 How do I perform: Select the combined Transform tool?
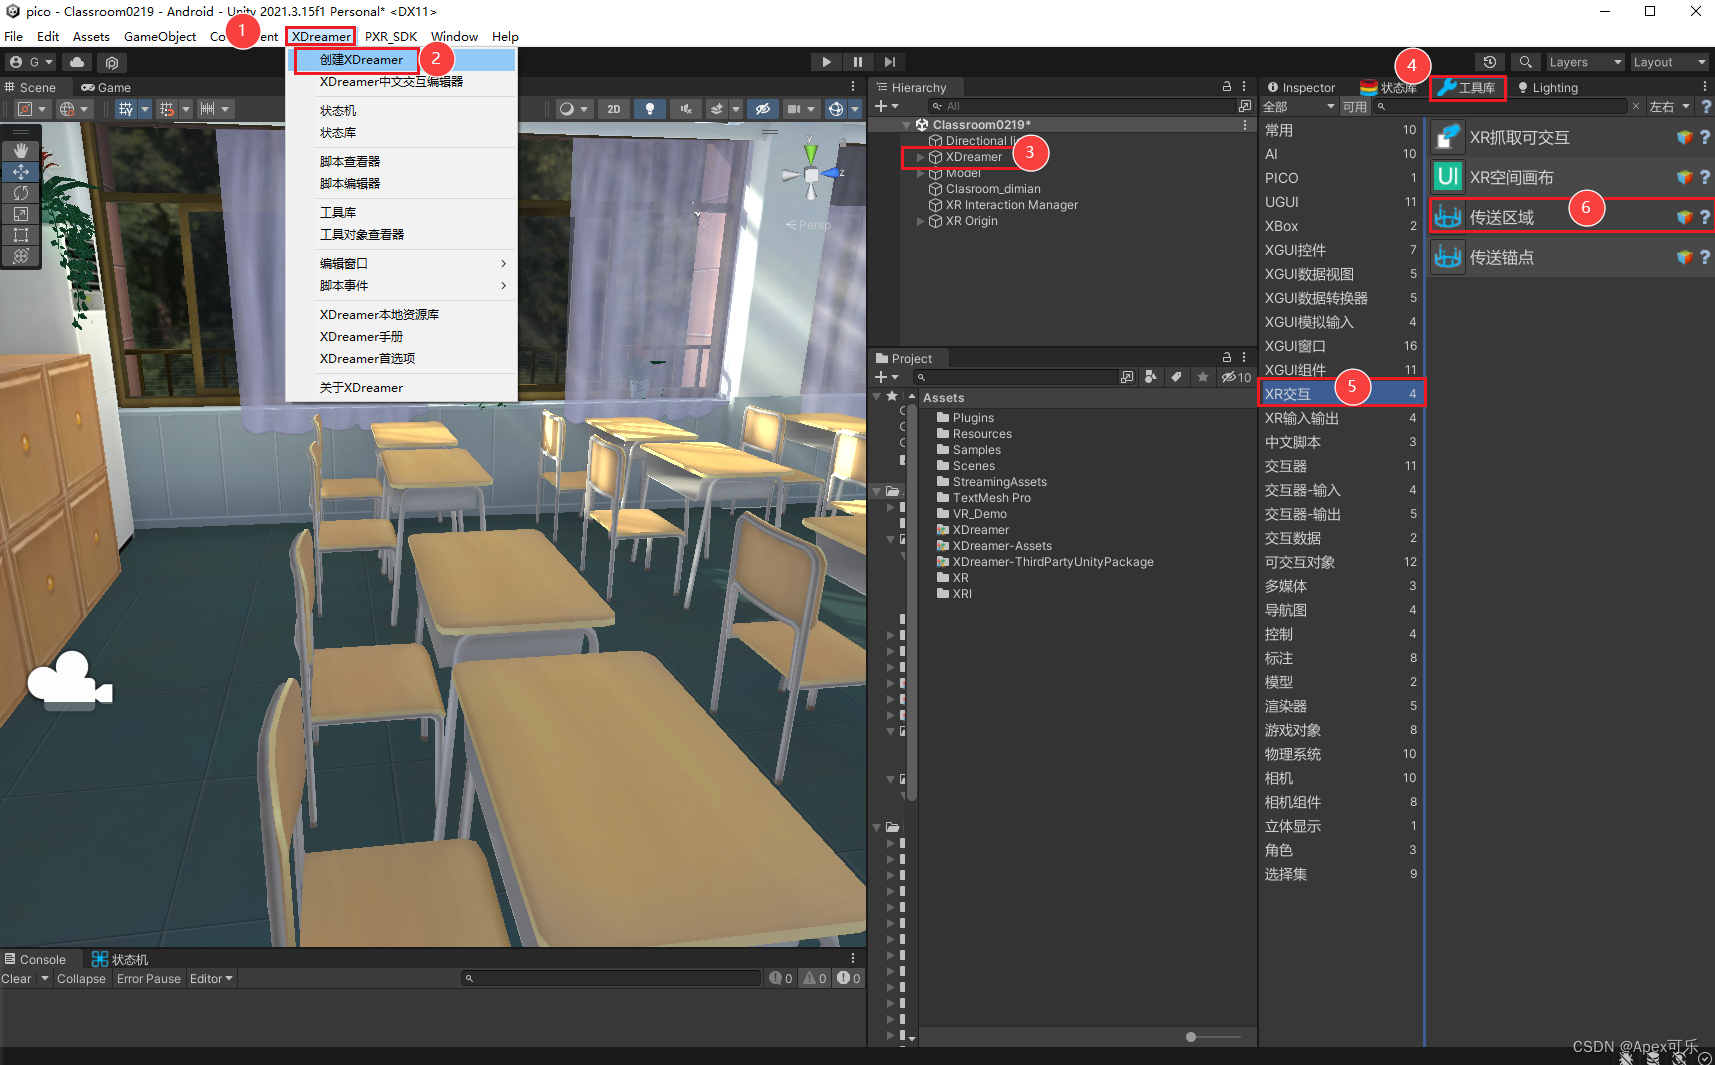click(x=21, y=256)
